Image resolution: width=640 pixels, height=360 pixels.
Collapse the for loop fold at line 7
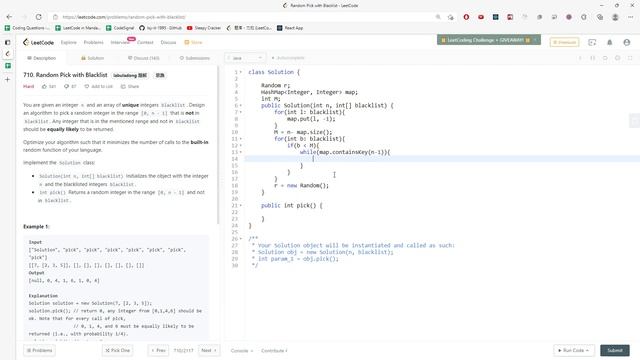[x=241, y=112]
